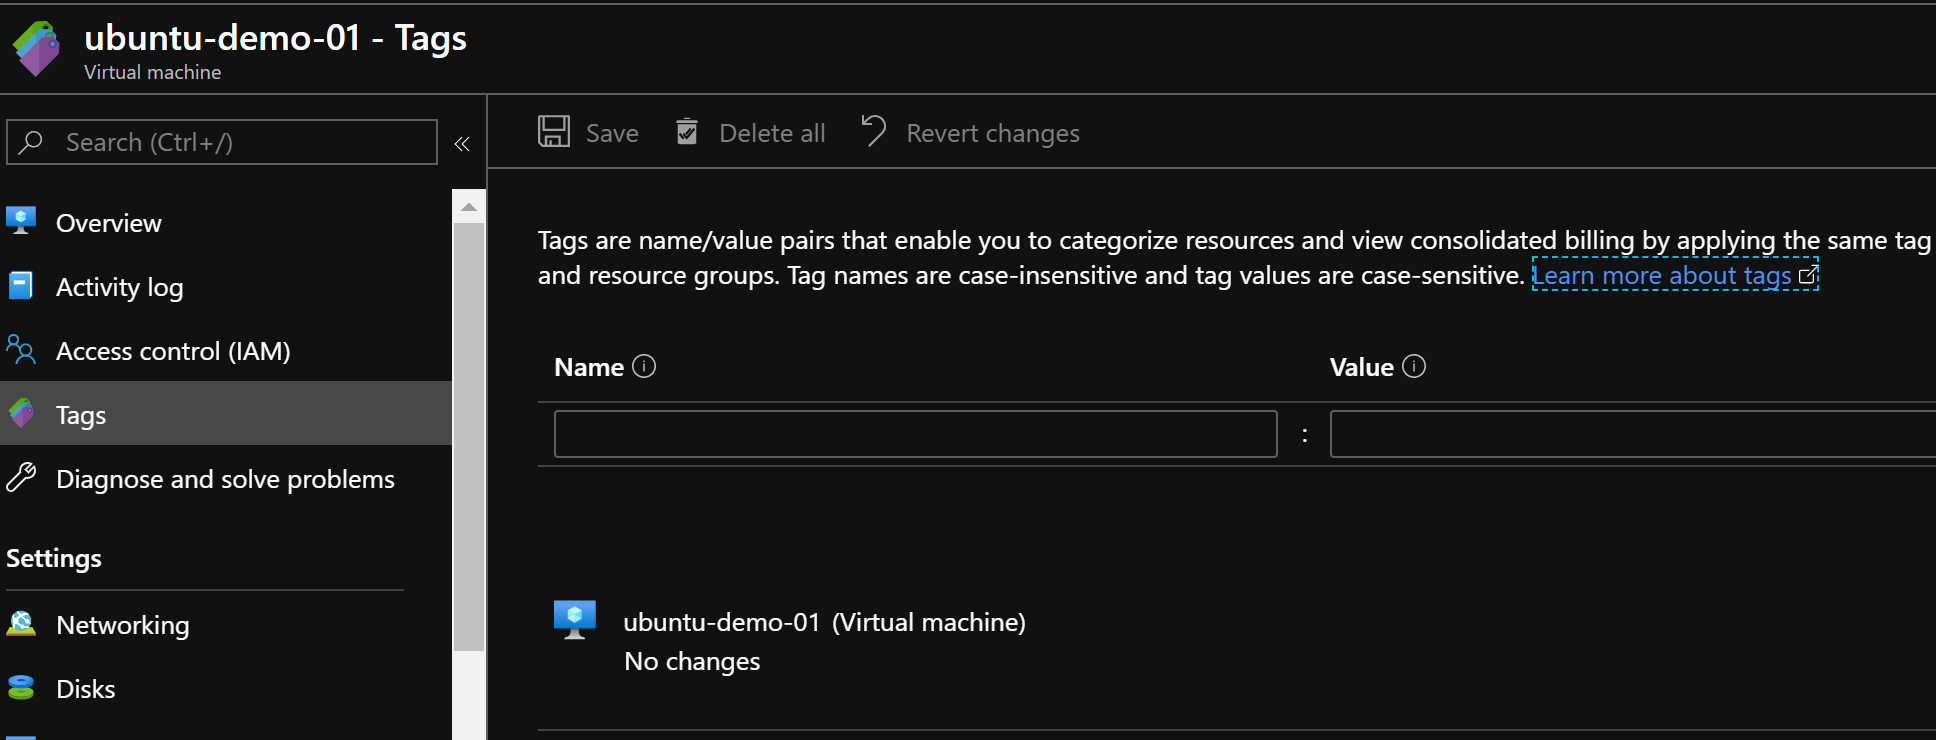Click the sidebar scrollbar up arrow
Image resolution: width=1936 pixels, height=740 pixels.
click(468, 207)
